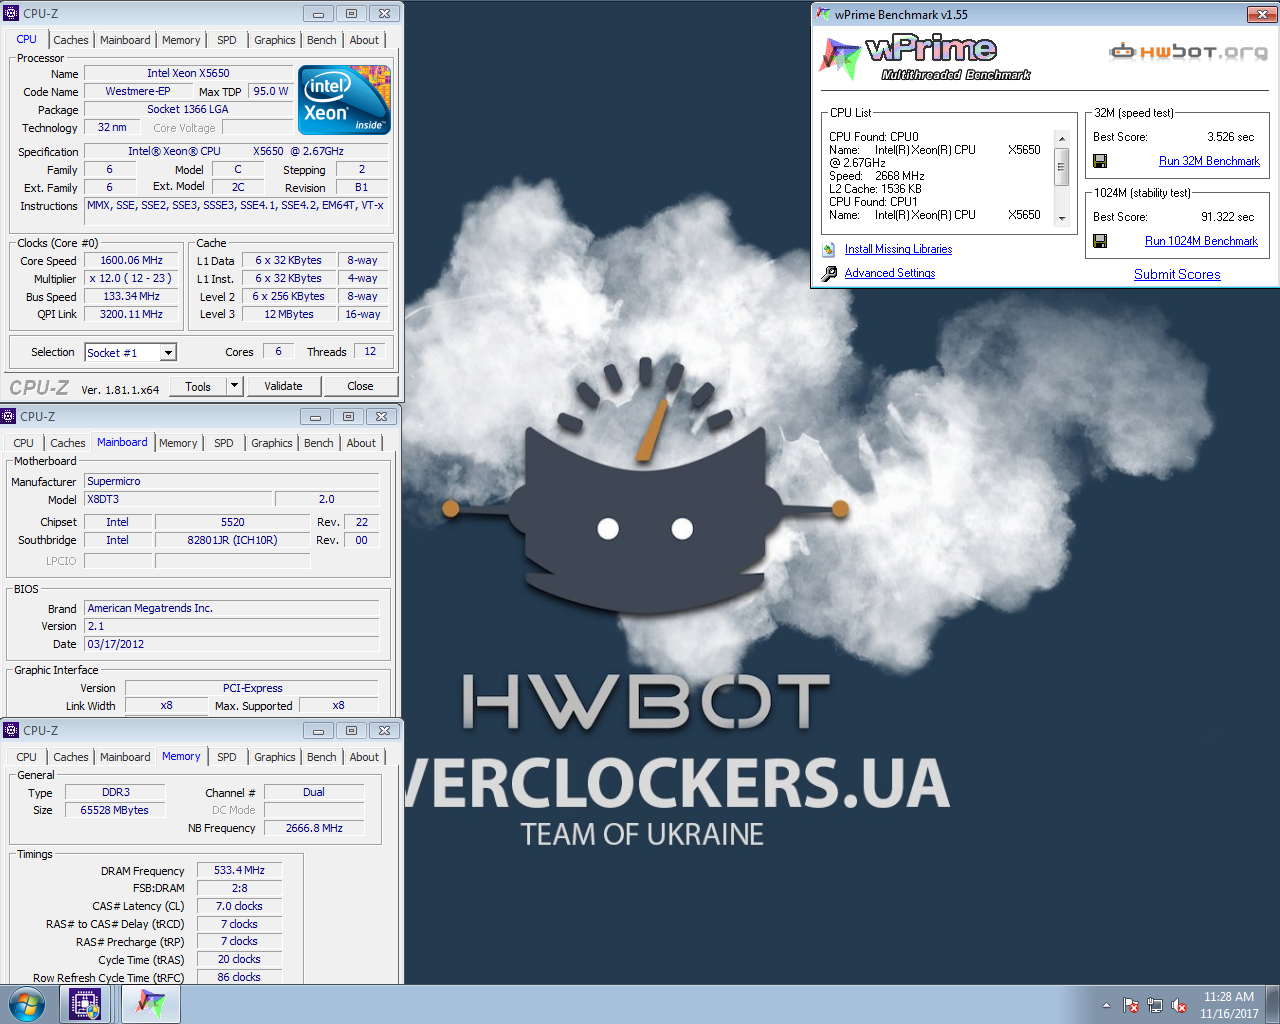Click the Advanced Settings wrench icon
This screenshot has width=1280, height=1024.
[x=829, y=273]
